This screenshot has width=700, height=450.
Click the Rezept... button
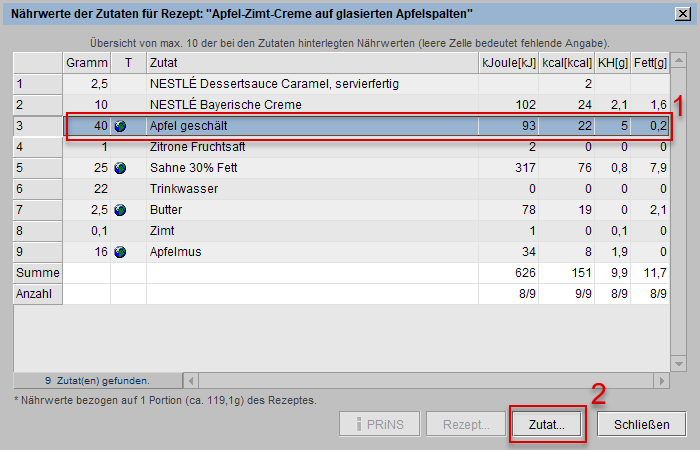(466, 424)
